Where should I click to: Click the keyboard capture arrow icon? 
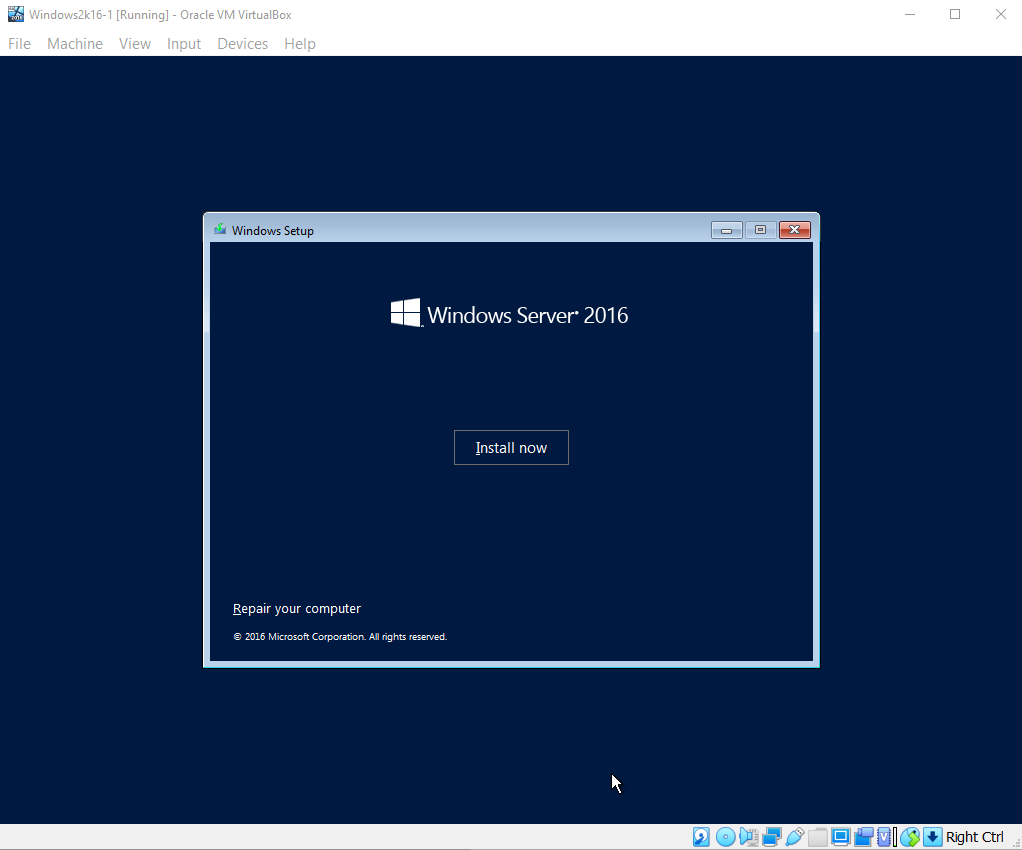point(933,837)
